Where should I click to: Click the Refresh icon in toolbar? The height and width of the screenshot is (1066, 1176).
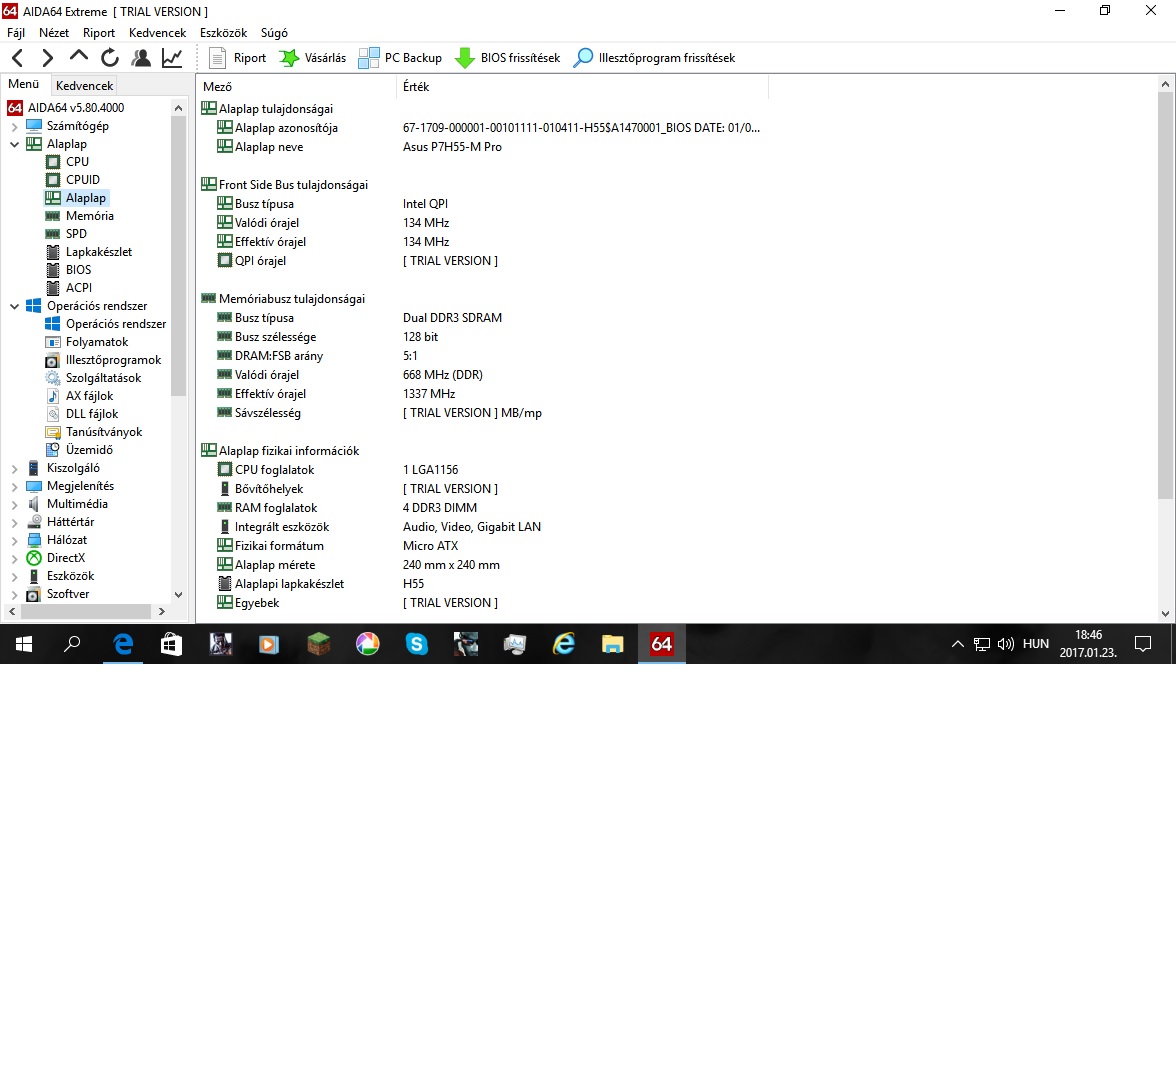(x=110, y=58)
